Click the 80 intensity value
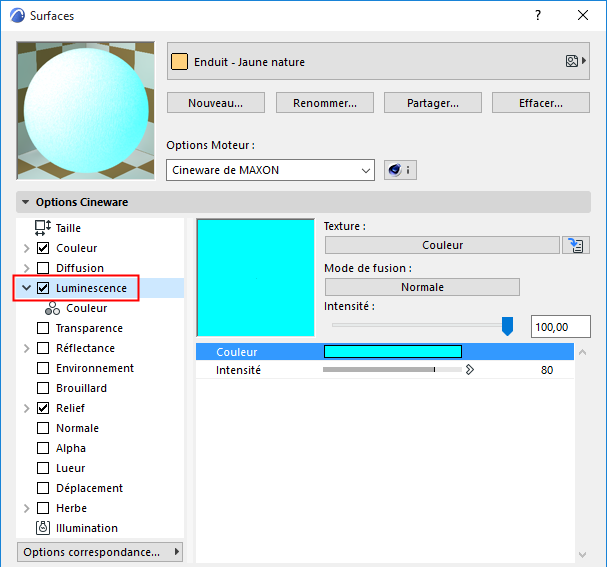The height and width of the screenshot is (567, 607). coord(547,370)
